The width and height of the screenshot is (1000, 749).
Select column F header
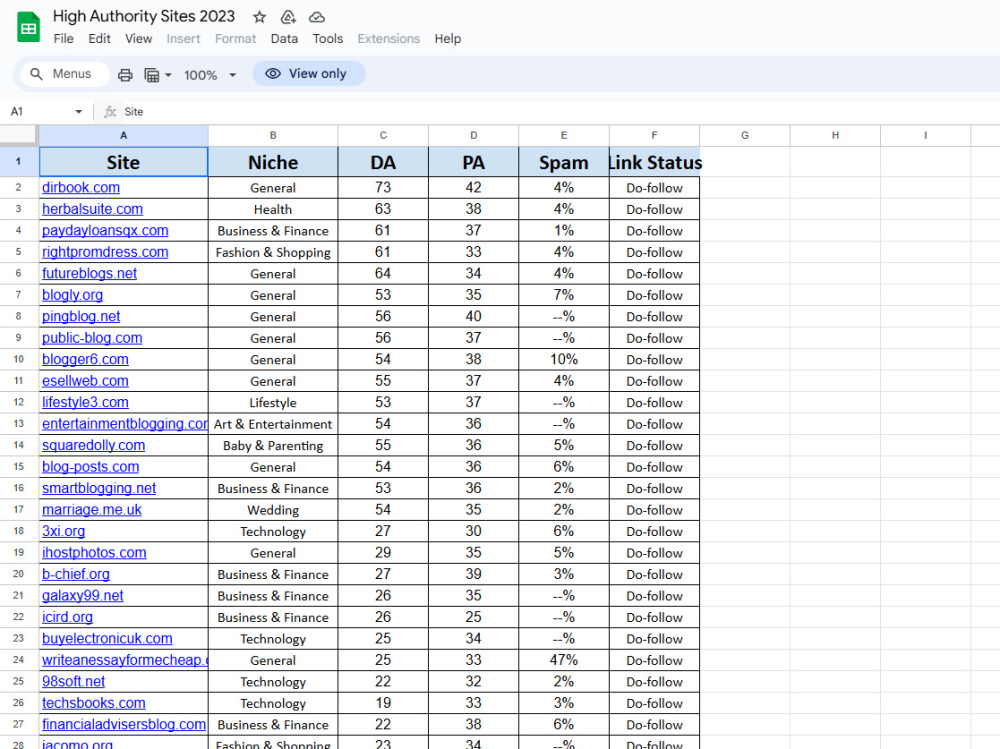click(654, 135)
